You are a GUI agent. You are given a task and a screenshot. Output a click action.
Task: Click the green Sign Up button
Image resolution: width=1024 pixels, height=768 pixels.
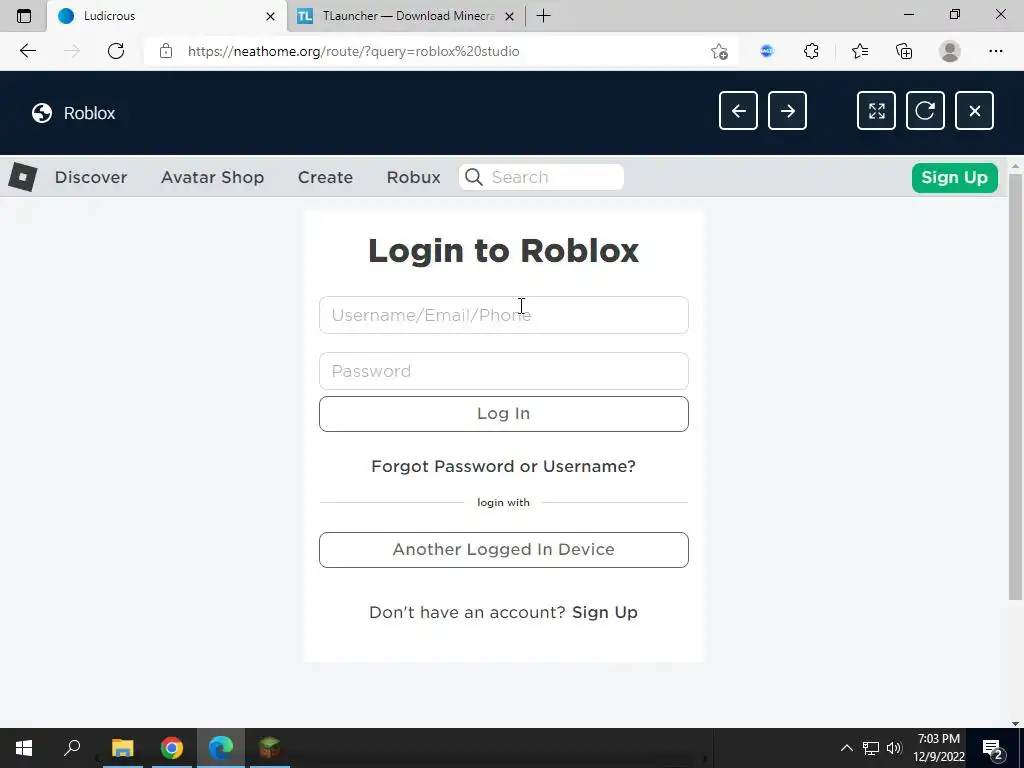tap(955, 178)
